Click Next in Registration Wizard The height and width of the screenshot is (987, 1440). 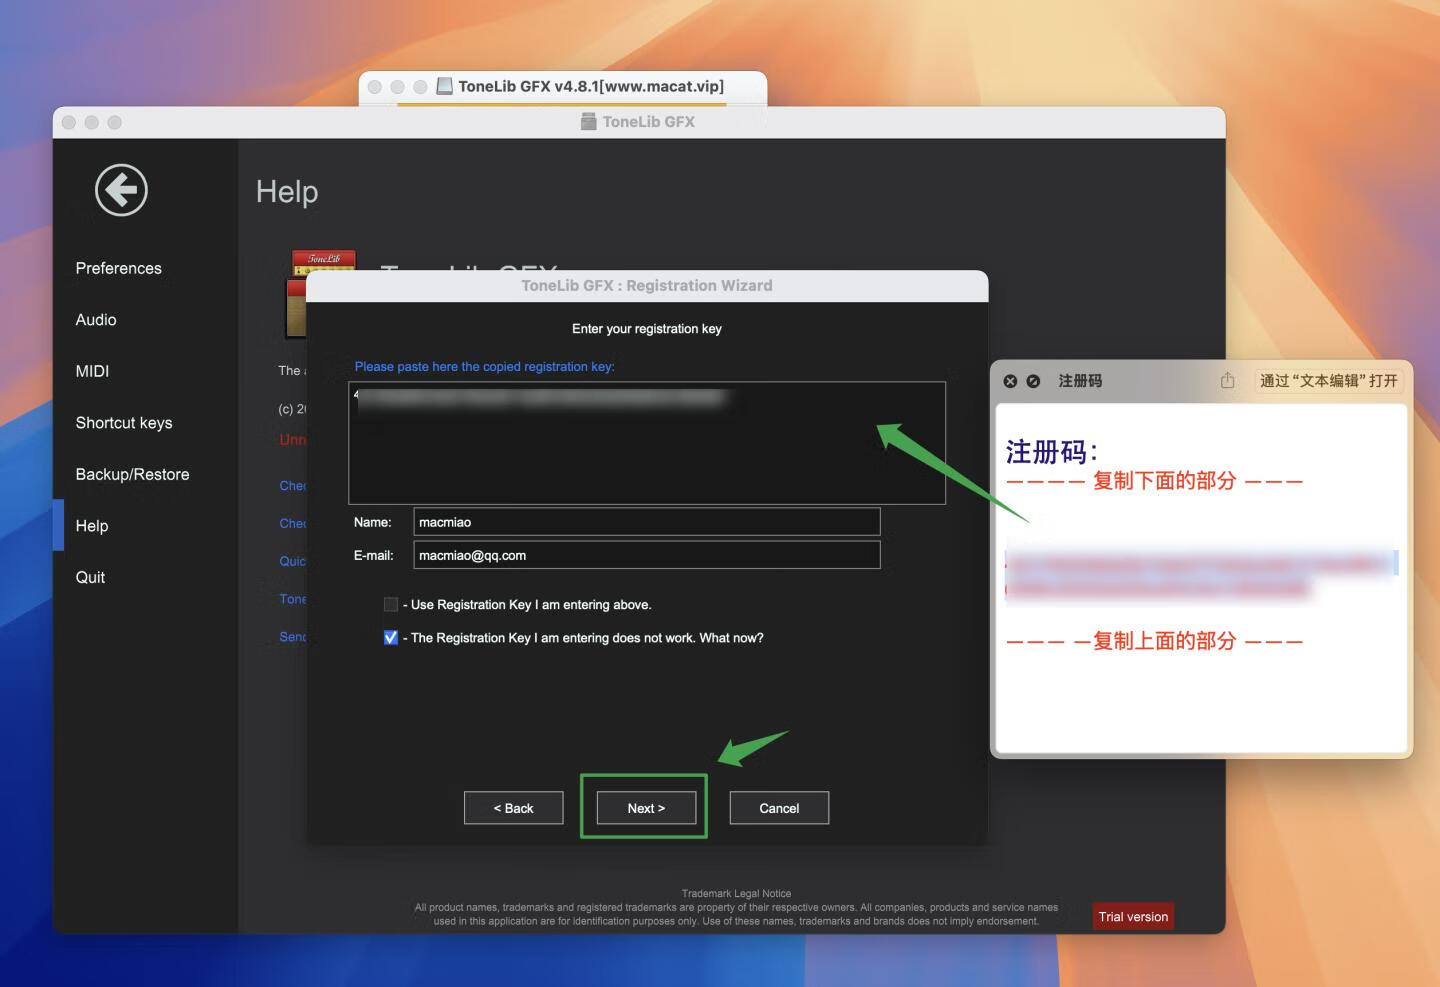[x=646, y=808]
